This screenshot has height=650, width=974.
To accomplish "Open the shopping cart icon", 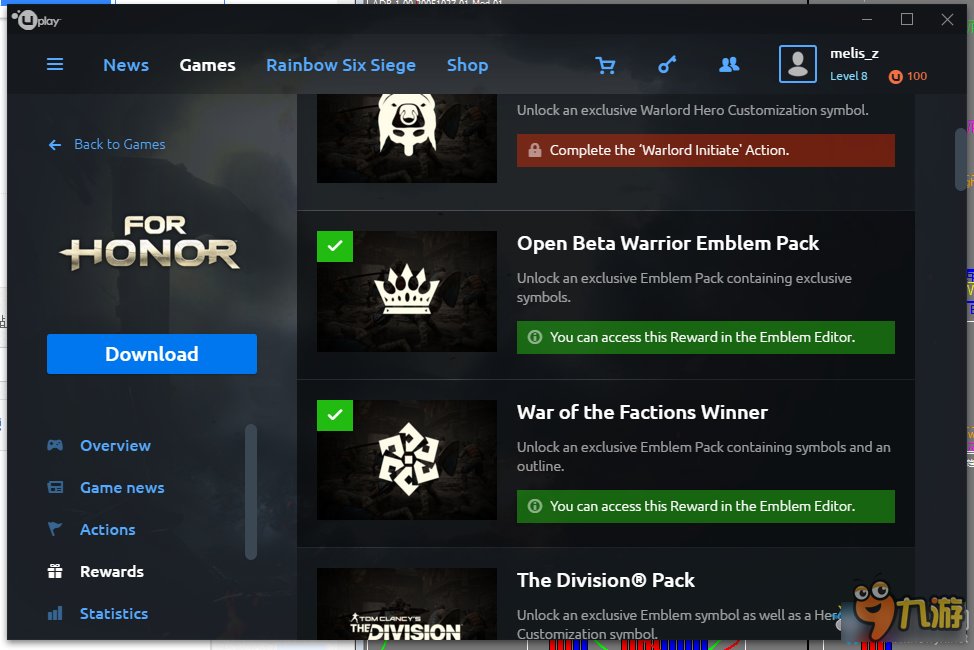I will tap(605, 65).
